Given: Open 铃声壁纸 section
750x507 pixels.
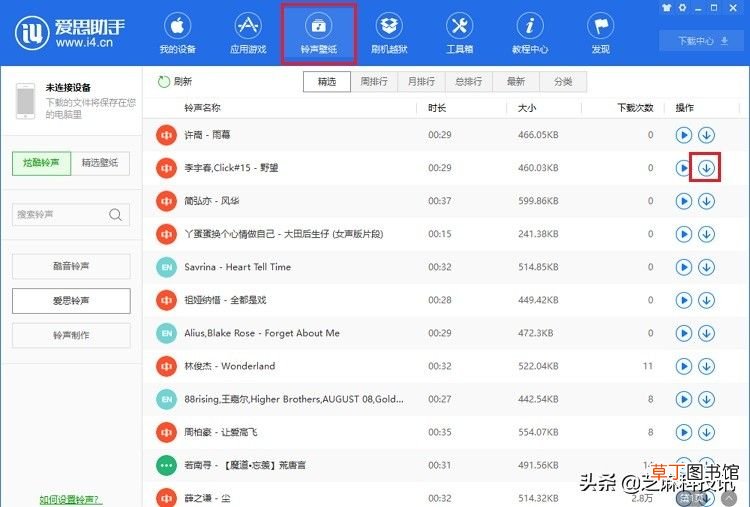Looking at the screenshot, I should 319,33.
